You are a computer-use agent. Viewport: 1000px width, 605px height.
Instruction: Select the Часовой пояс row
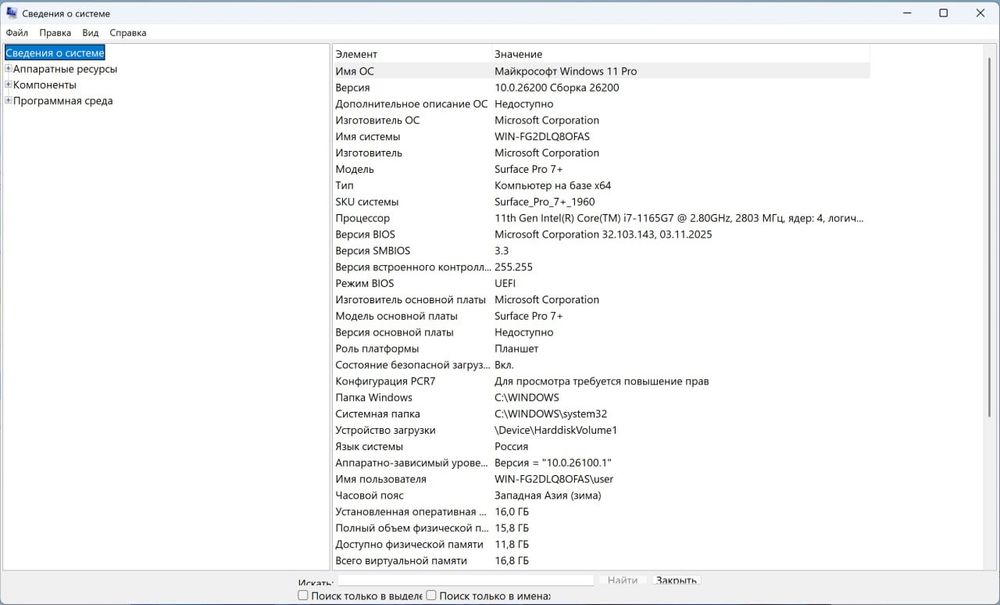601,496
